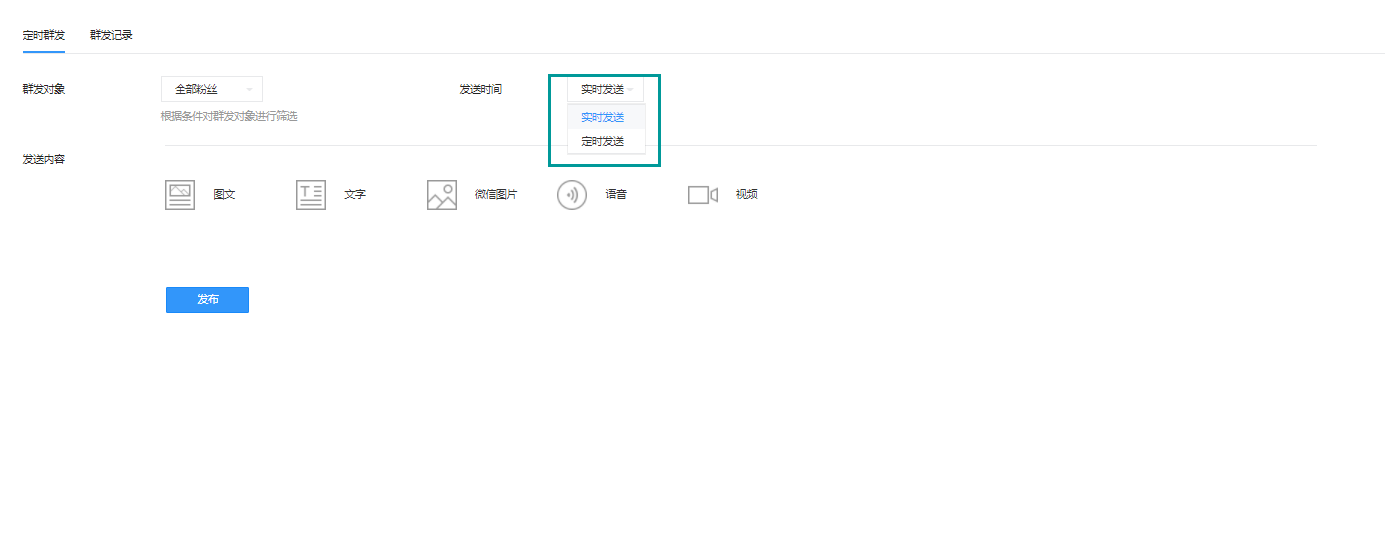The width and height of the screenshot is (1385, 540).
Task: Click the 视频 label text
Action: click(747, 194)
